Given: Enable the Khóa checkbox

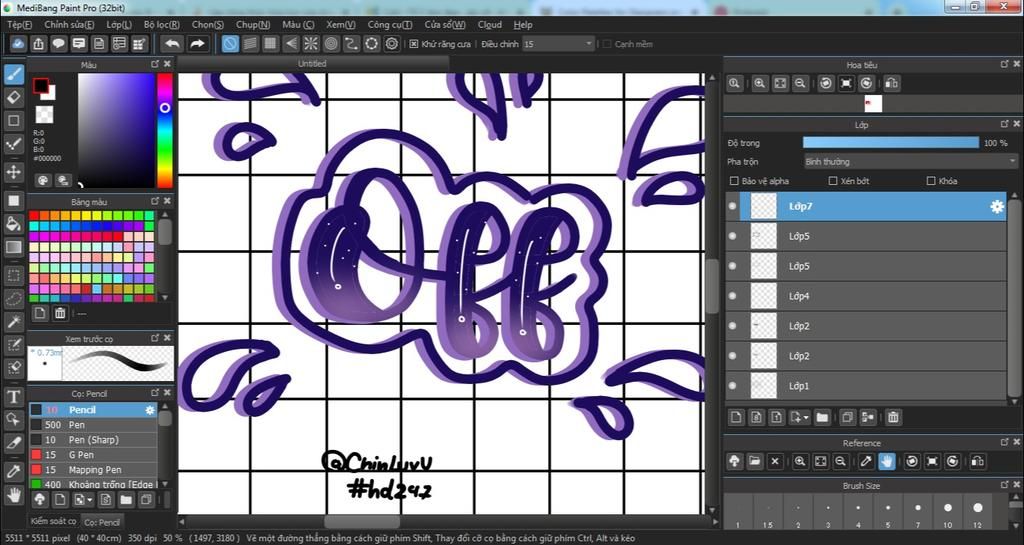Looking at the screenshot, I should click(x=931, y=181).
